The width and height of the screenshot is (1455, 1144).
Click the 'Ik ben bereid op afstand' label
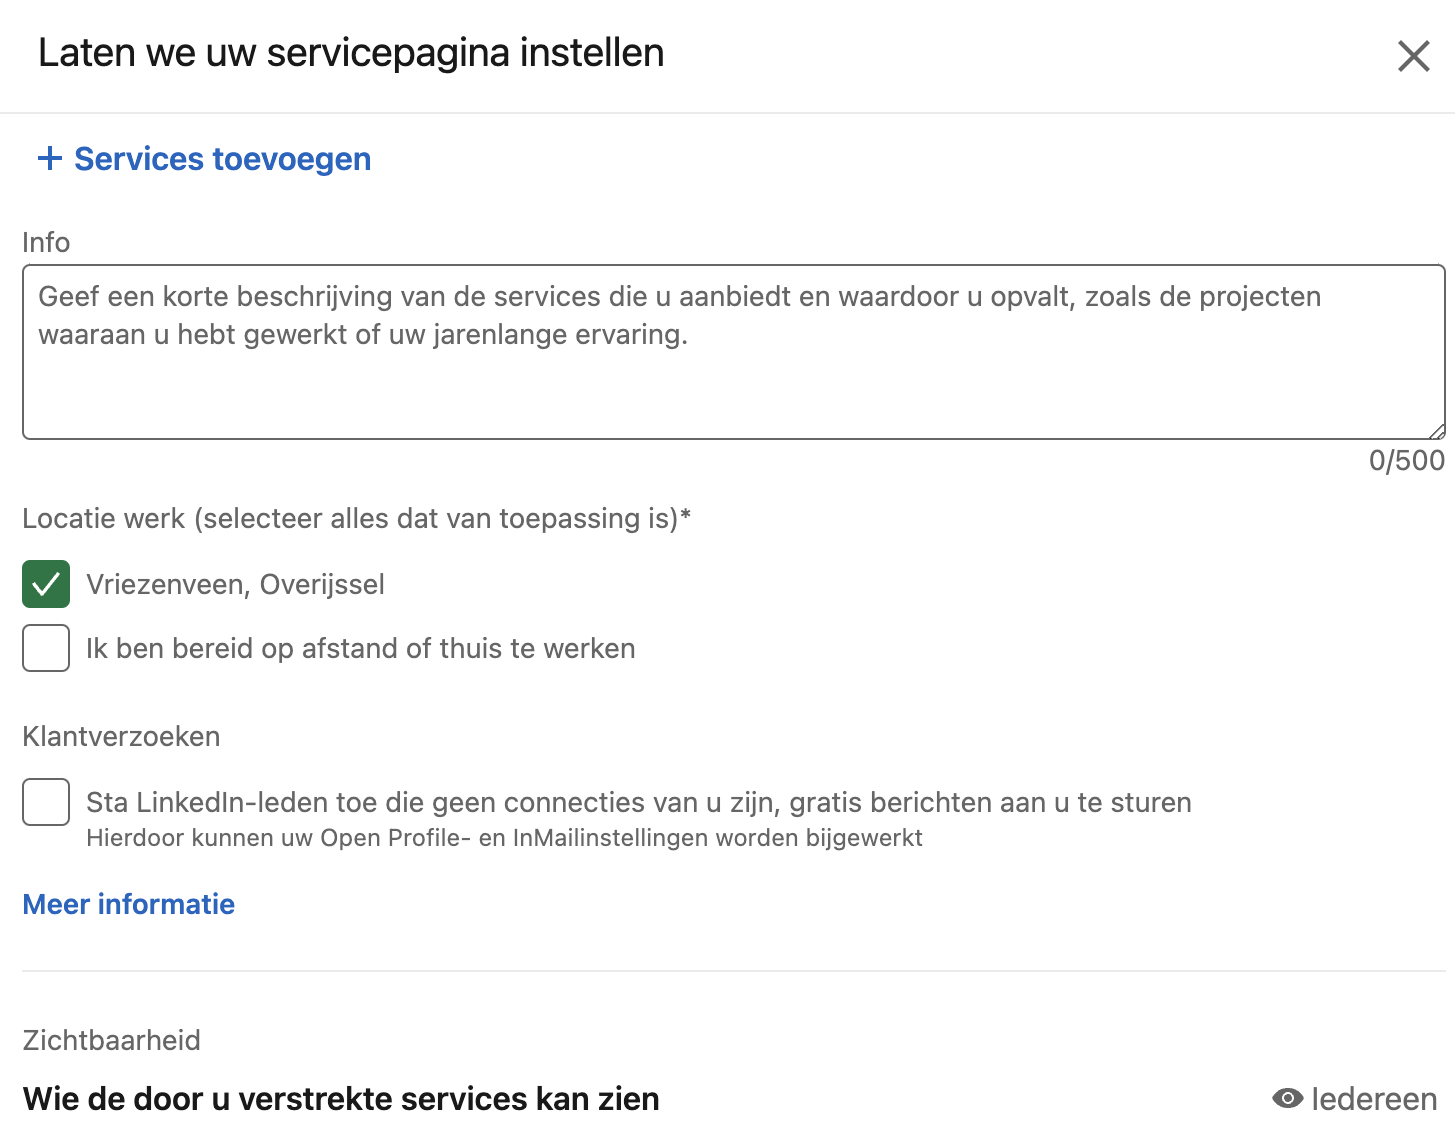pyautogui.click(x=360, y=648)
